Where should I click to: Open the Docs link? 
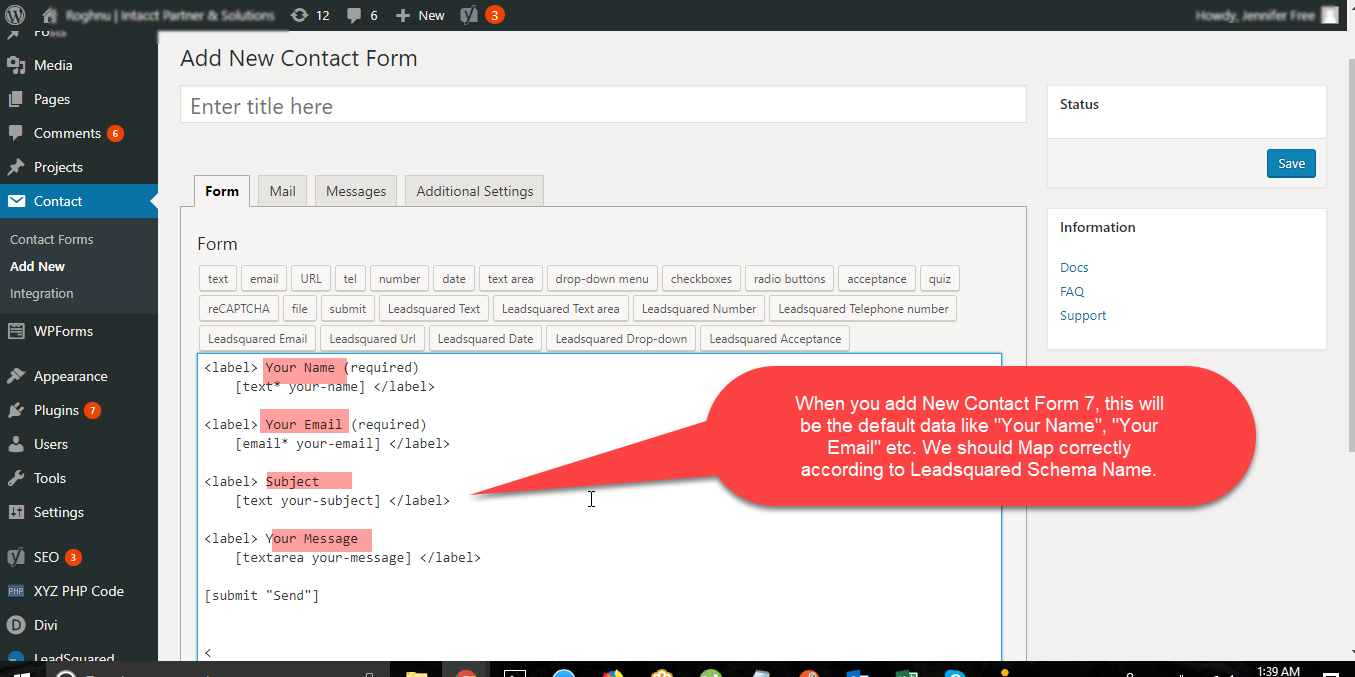click(x=1074, y=268)
